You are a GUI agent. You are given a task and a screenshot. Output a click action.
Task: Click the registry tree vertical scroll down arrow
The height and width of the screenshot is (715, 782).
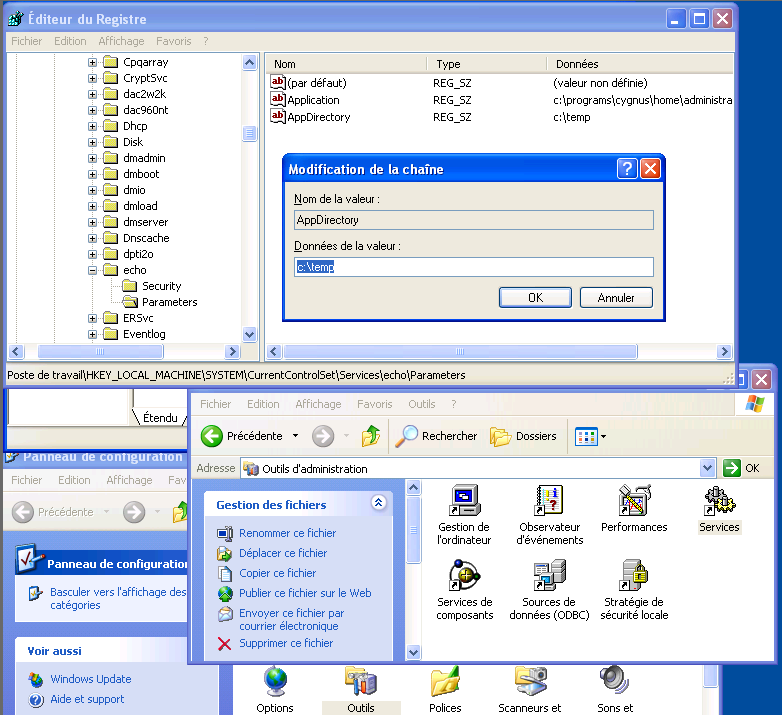249,335
